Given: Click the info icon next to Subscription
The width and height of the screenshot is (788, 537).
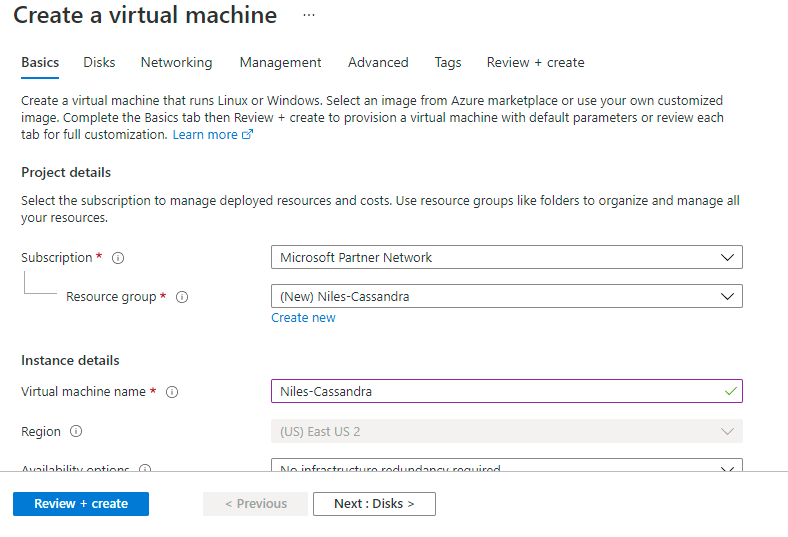Looking at the screenshot, I should point(118,258).
